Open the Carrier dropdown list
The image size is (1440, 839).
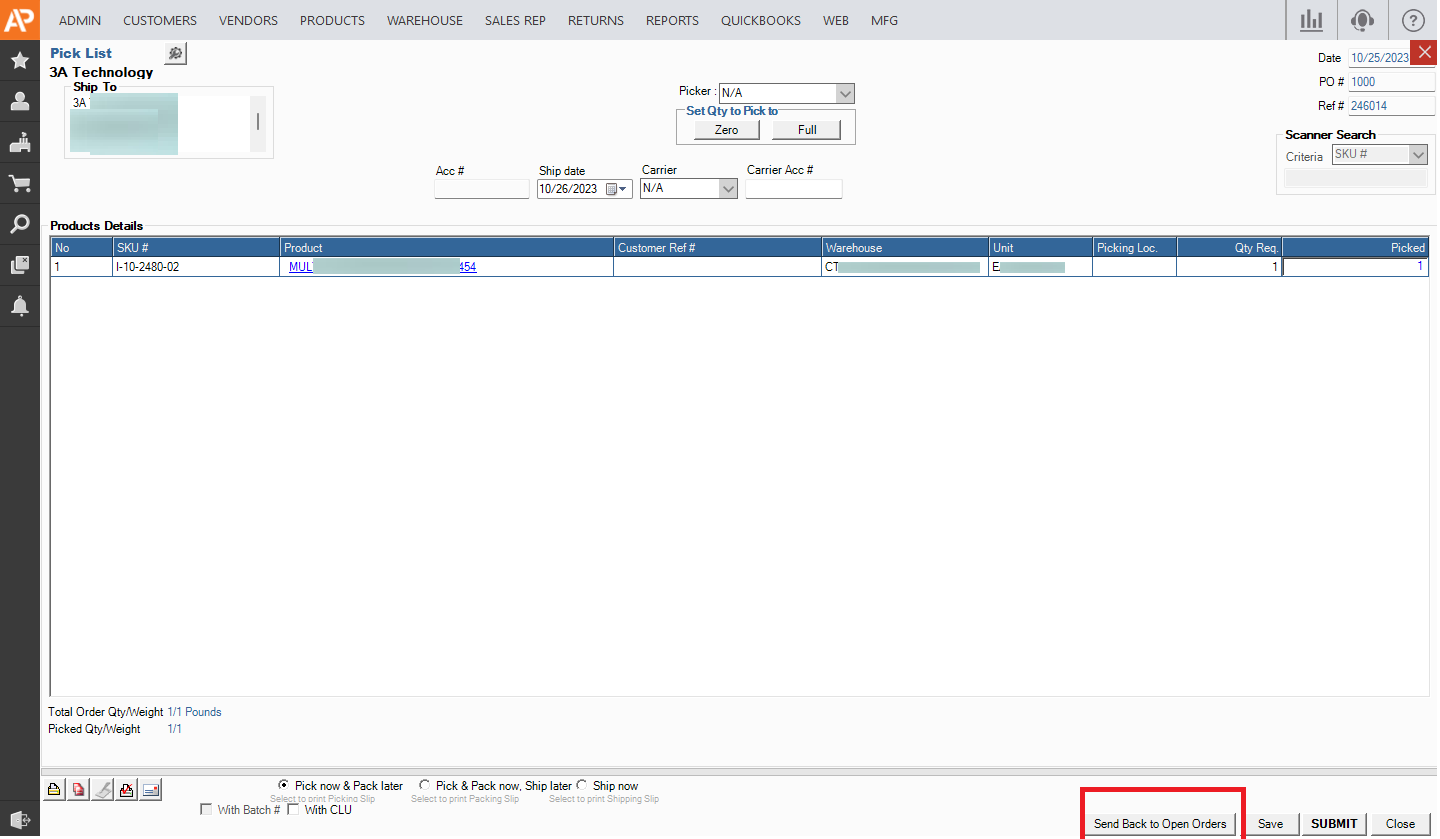tap(728, 188)
